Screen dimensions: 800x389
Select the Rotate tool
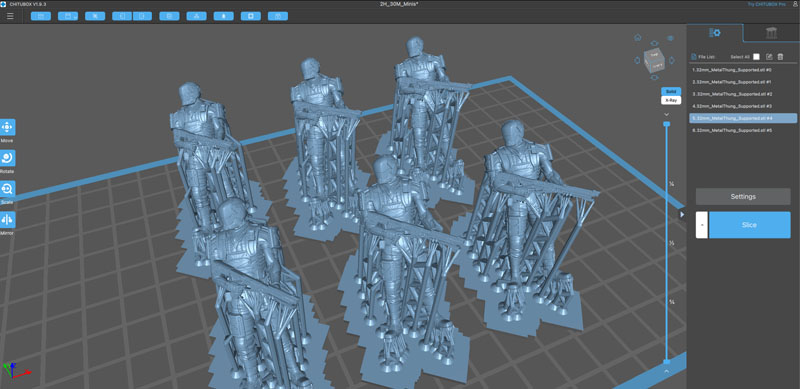point(7,158)
